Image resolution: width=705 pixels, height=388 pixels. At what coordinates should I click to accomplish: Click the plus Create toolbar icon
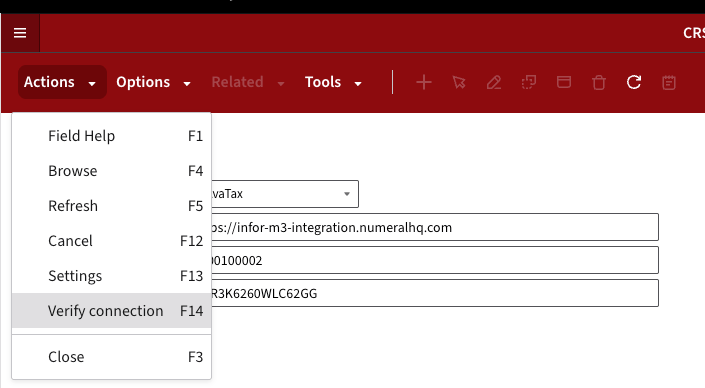point(424,82)
